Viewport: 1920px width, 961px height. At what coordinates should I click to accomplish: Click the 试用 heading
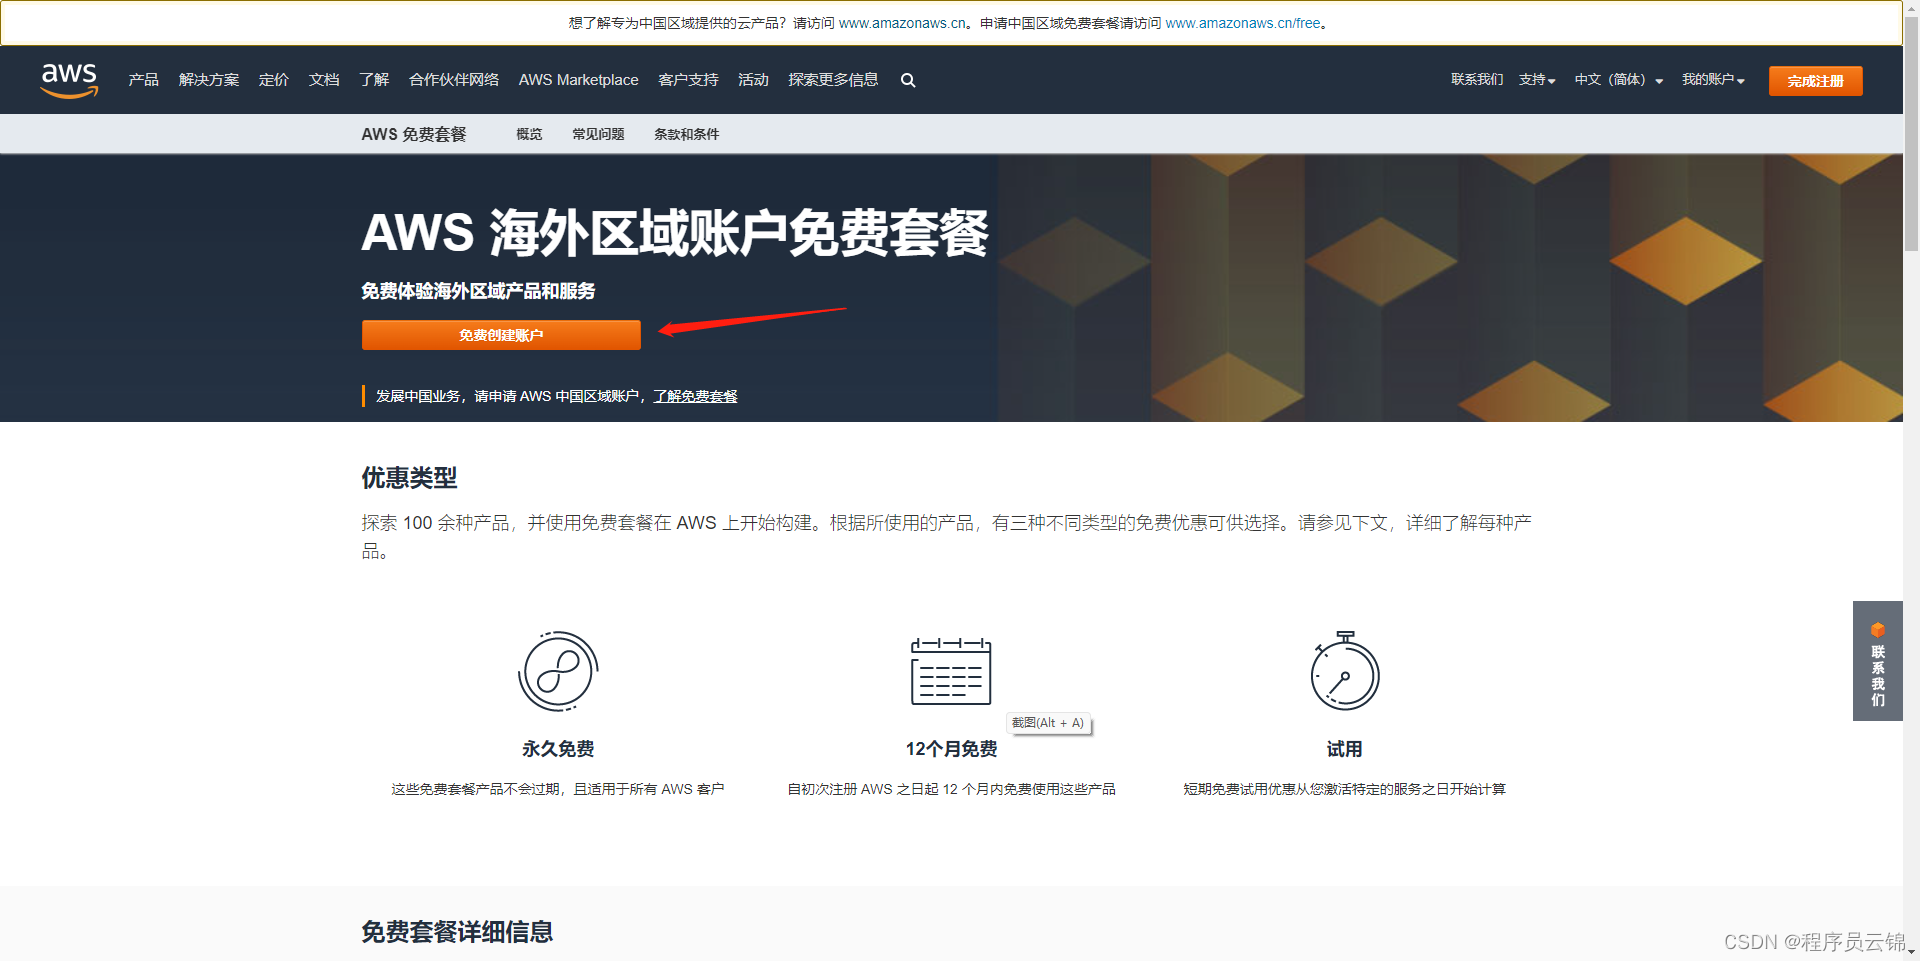[1345, 749]
